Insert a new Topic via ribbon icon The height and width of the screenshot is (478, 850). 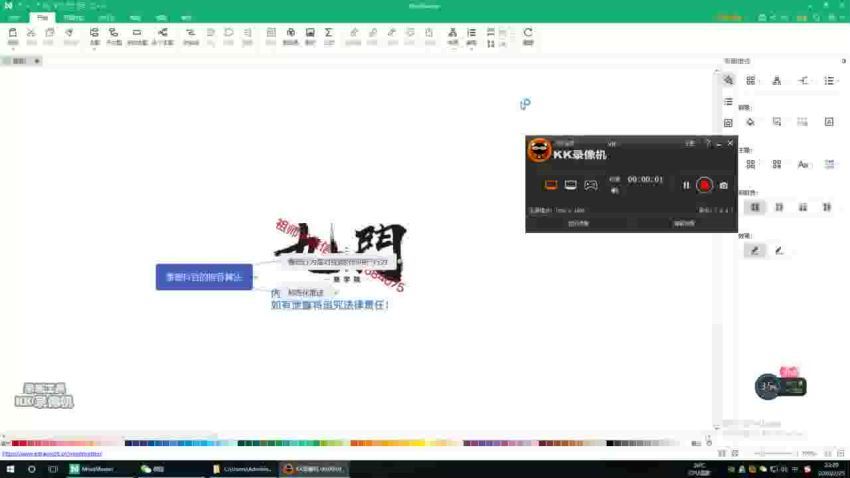[94, 33]
